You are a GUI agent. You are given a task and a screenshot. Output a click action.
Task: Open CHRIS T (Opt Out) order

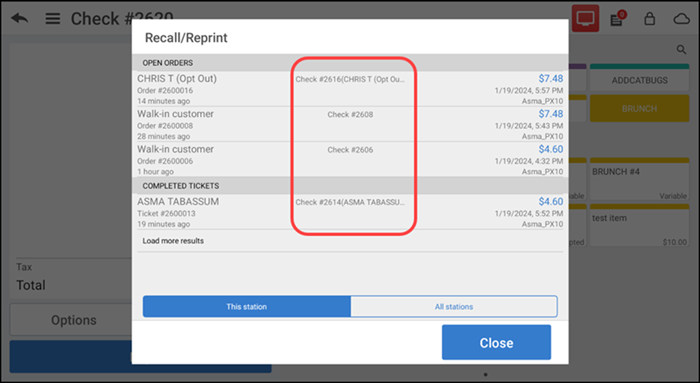point(350,89)
